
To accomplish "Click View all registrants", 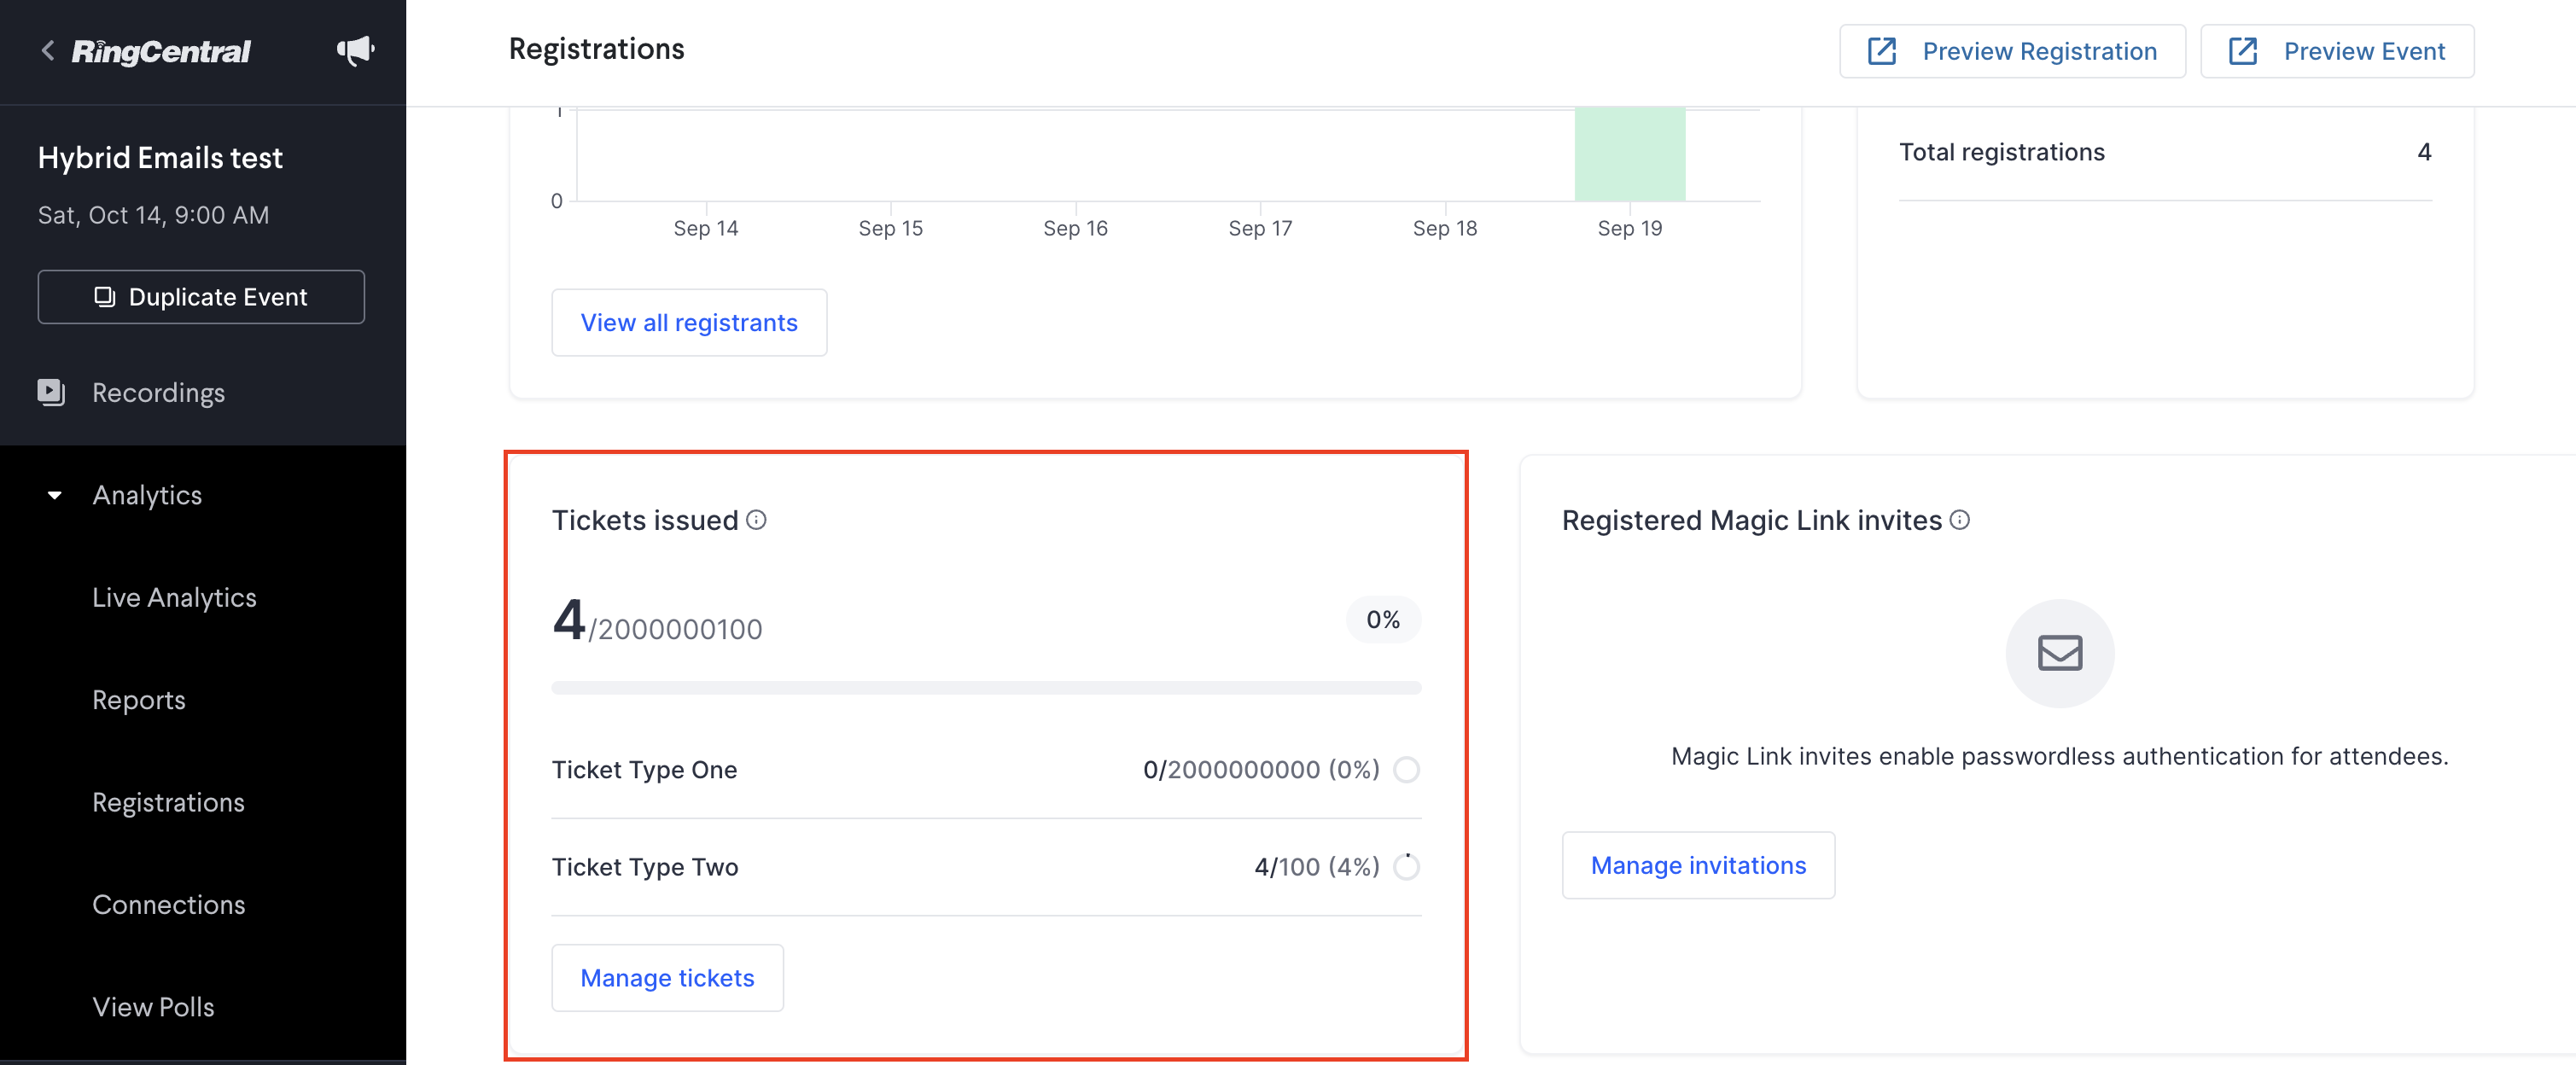I will pos(689,323).
